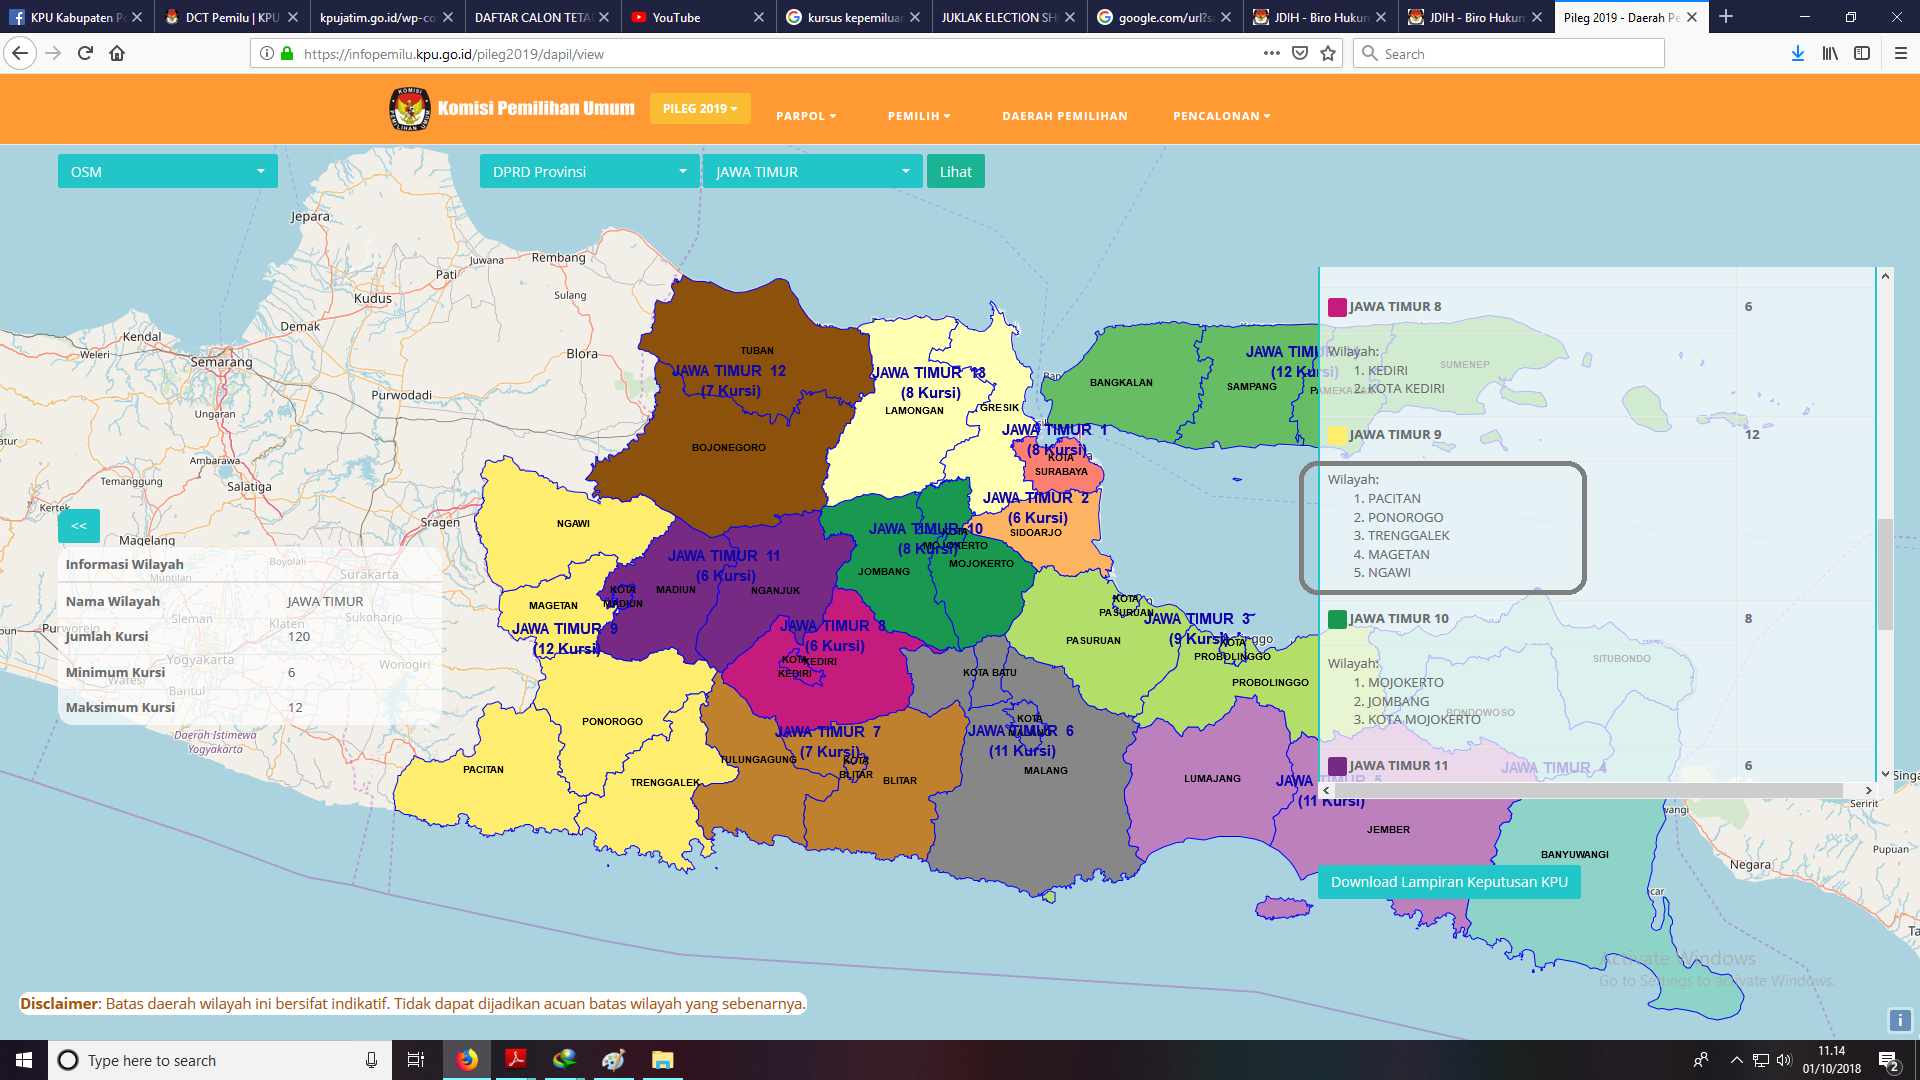1920x1080 pixels.
Task: Open the Windows Start menu
Action: [x=24, y=1060]
